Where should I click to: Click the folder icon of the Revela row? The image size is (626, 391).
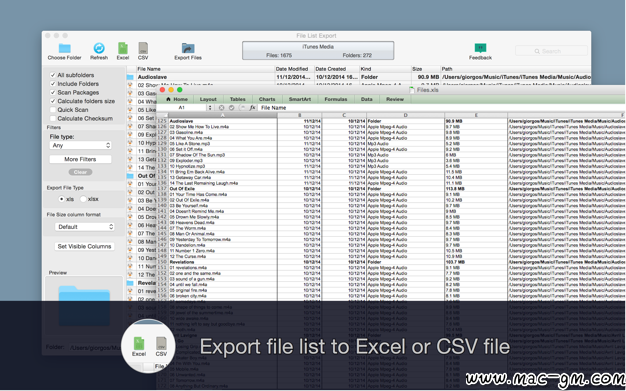[130, 283]
